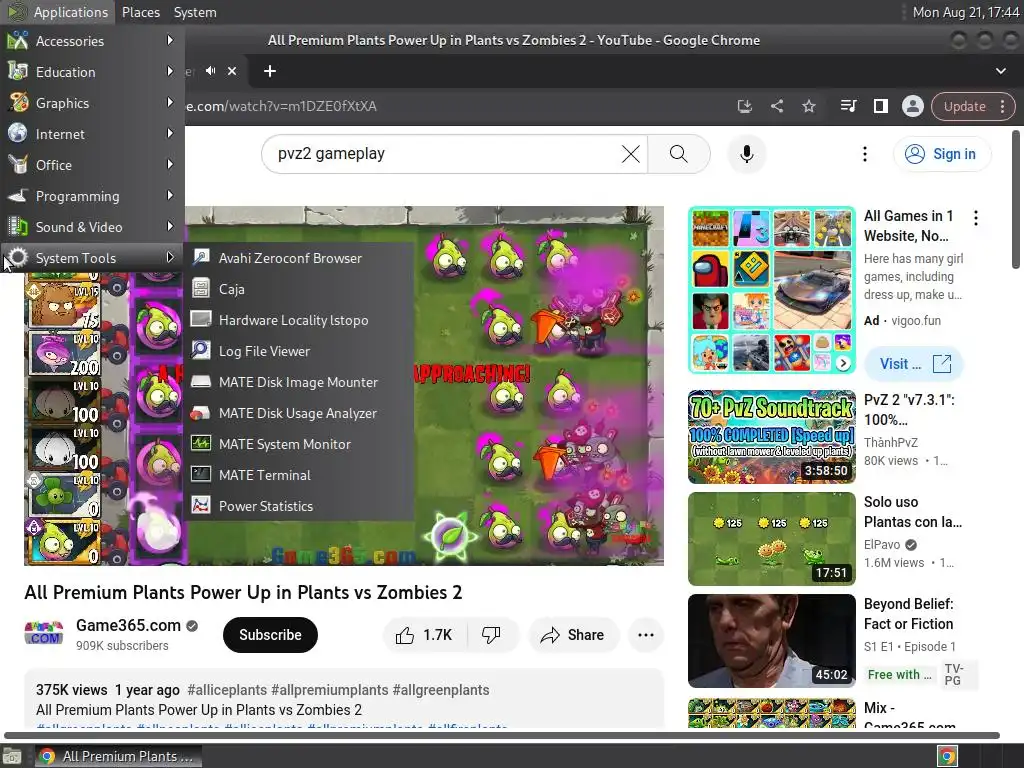The image size is (1024, 768).
Task: Dislike the video with thumbs down
Action: pos(491,635)
